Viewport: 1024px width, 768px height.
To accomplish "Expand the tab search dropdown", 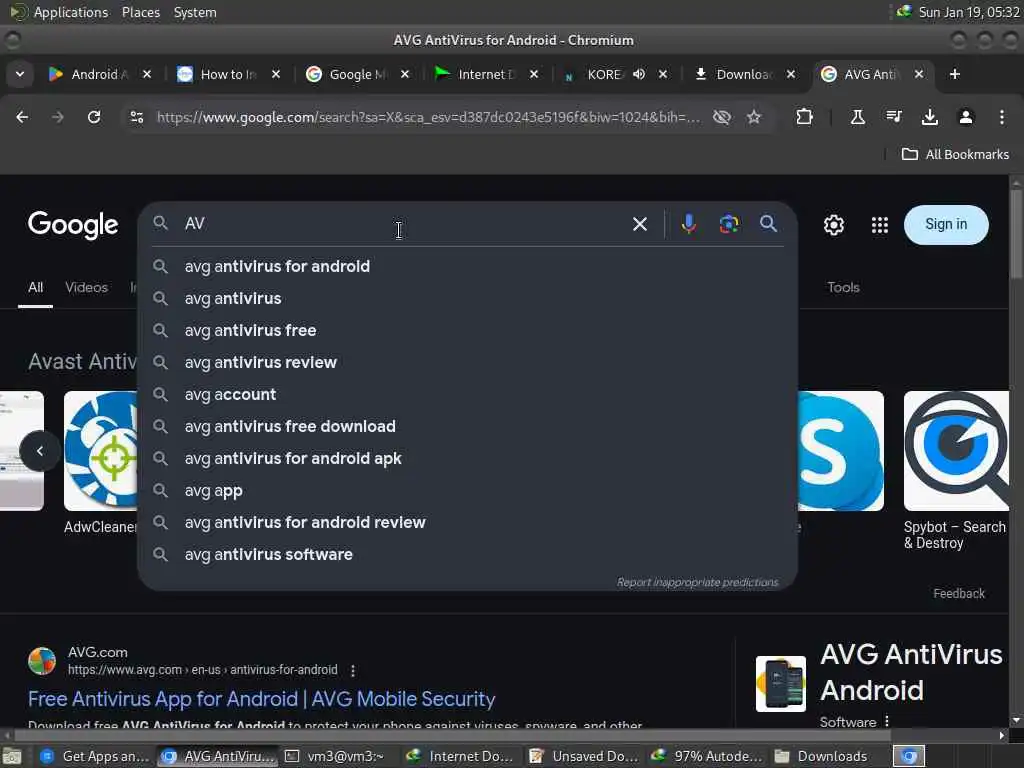I will (x=20, y=74).
